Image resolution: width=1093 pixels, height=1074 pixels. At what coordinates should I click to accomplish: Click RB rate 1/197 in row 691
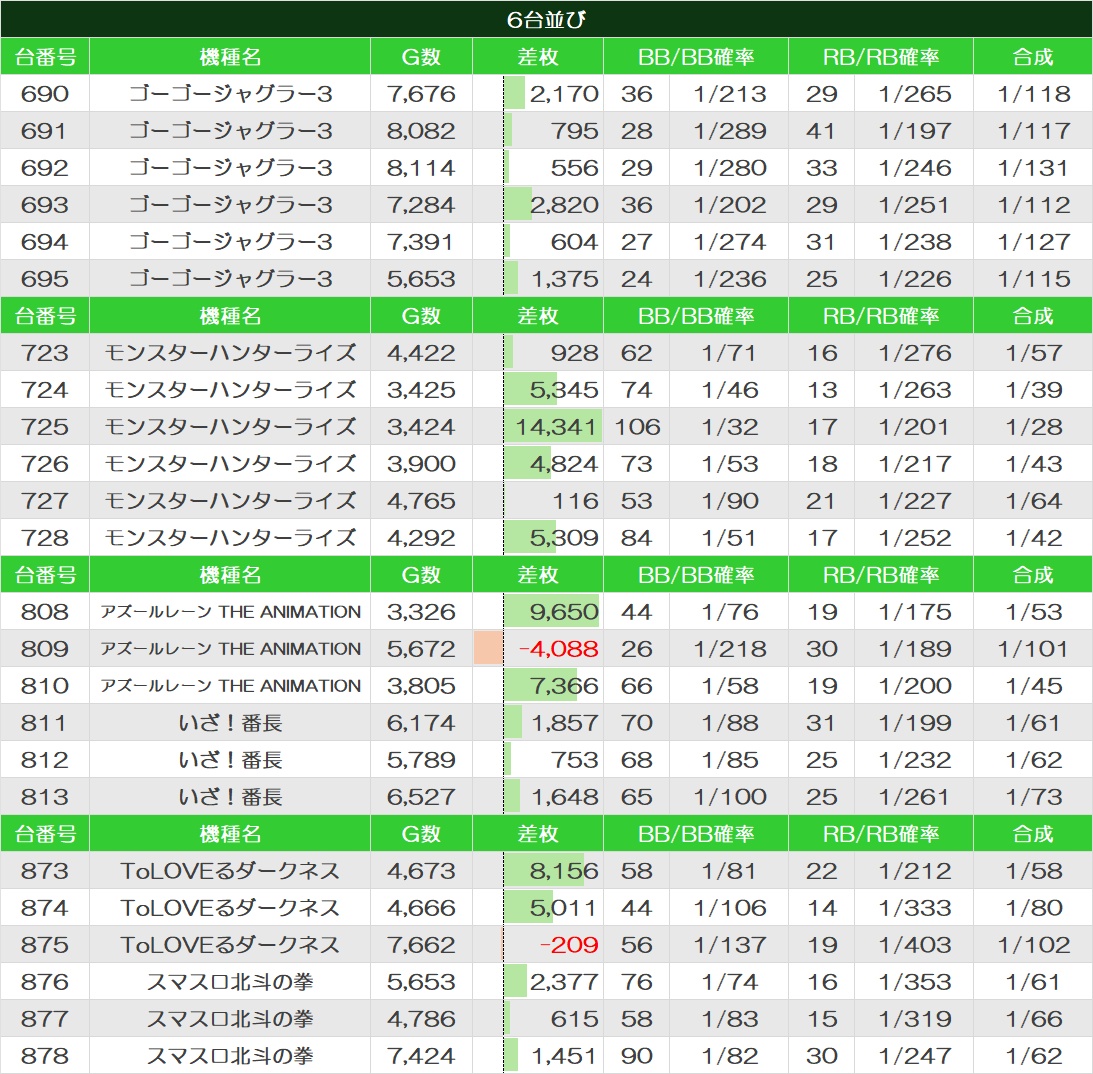915,130
